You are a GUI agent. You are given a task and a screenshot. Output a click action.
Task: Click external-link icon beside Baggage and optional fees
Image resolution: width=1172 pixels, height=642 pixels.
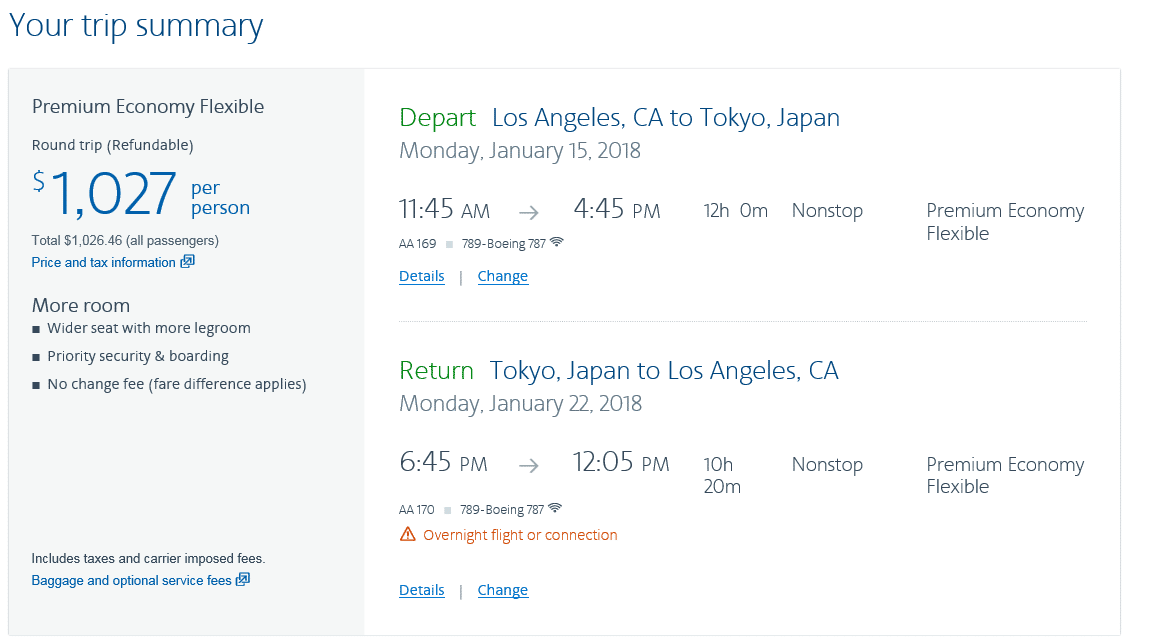tap(242, 580)
